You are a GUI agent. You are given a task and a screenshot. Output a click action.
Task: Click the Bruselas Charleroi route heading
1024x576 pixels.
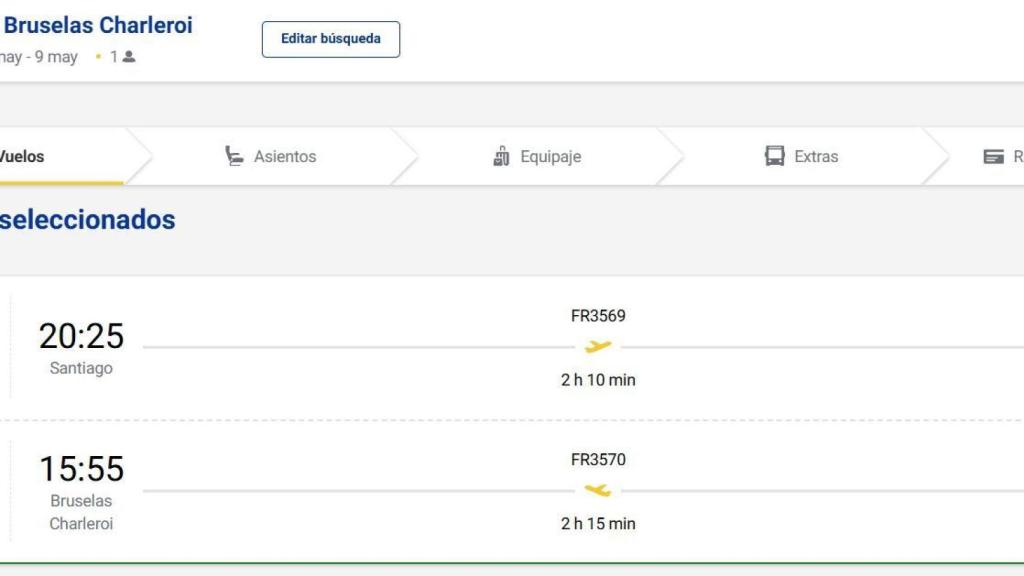coord(98,26)
